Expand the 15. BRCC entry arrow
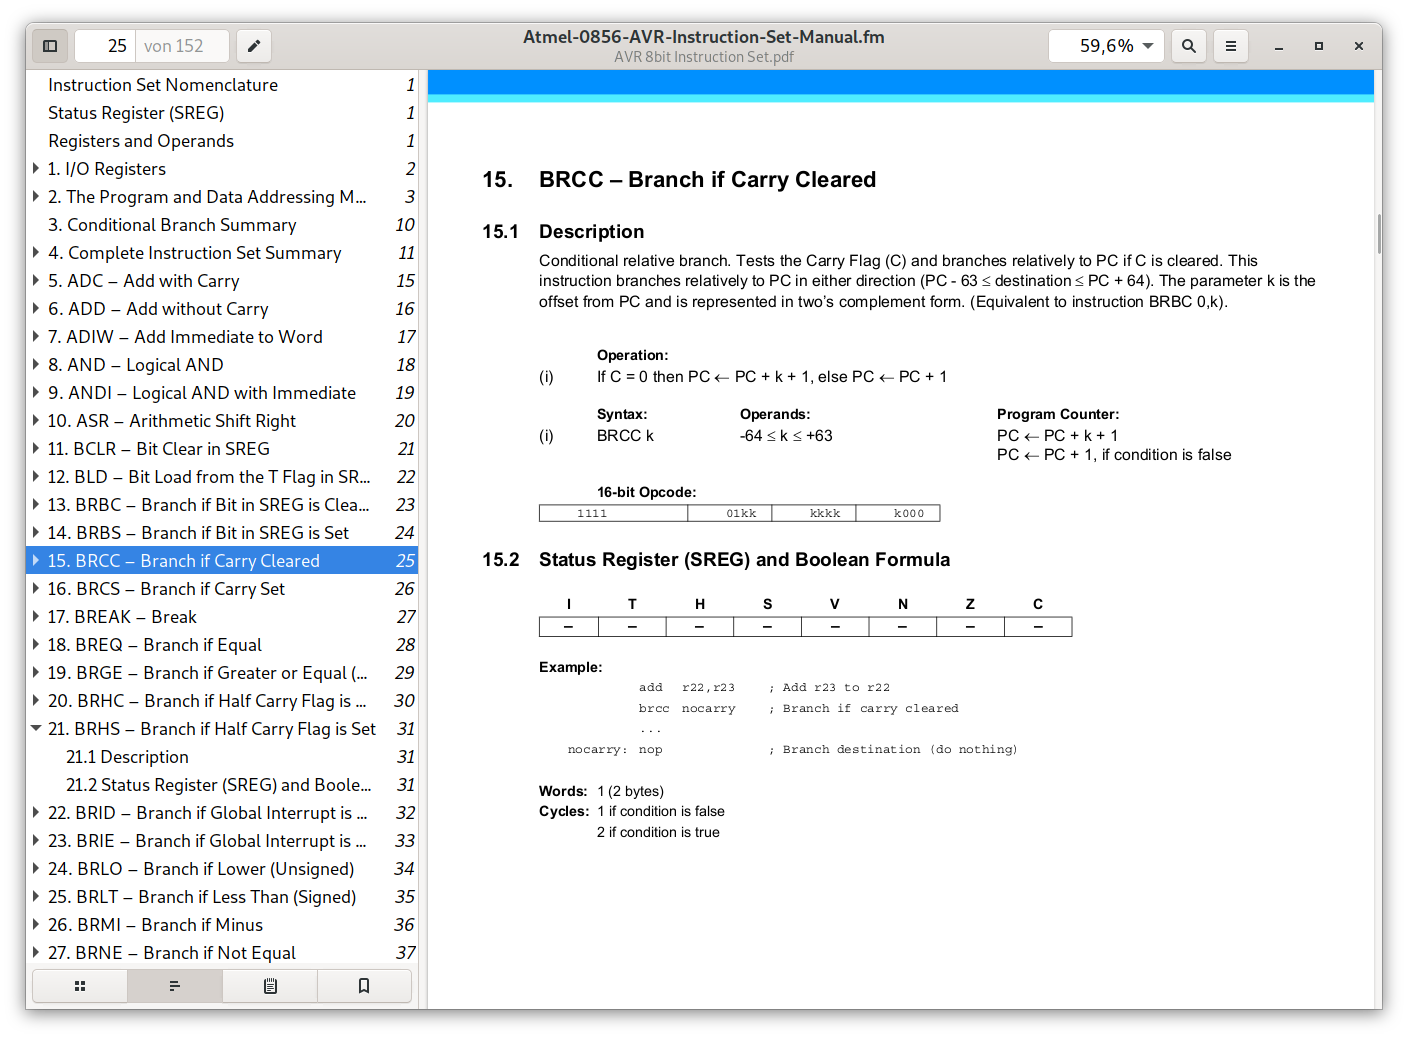Image resolution: width=1408 pixels, height=1038 pixels. [37, 560]
